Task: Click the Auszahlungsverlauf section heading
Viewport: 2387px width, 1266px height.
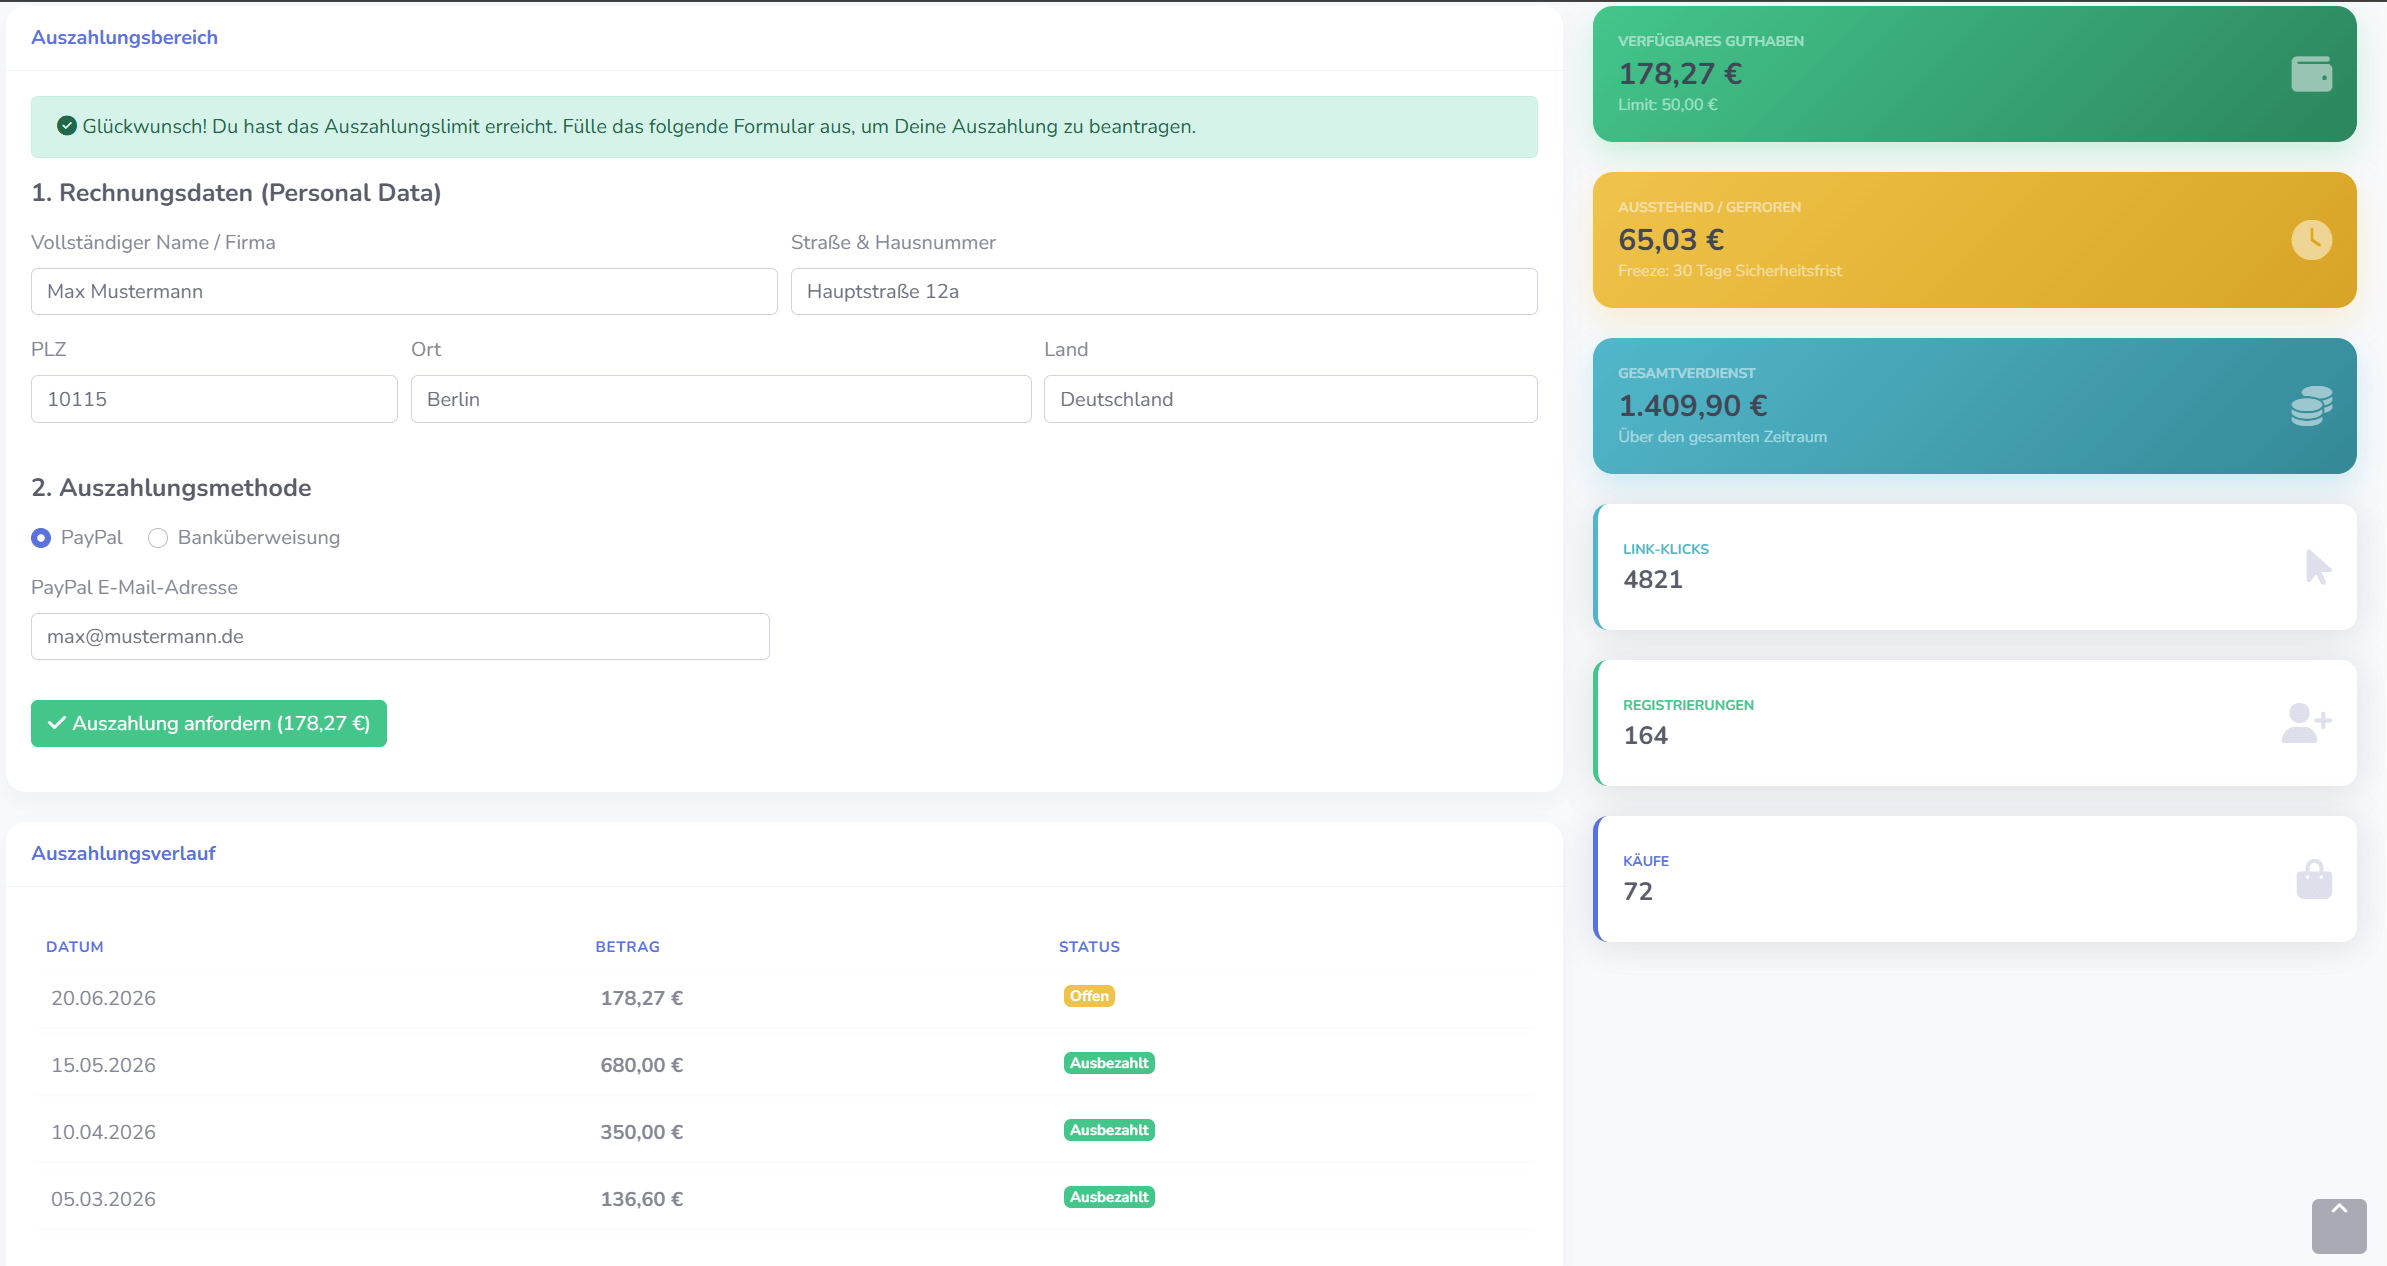Action: 123,853
